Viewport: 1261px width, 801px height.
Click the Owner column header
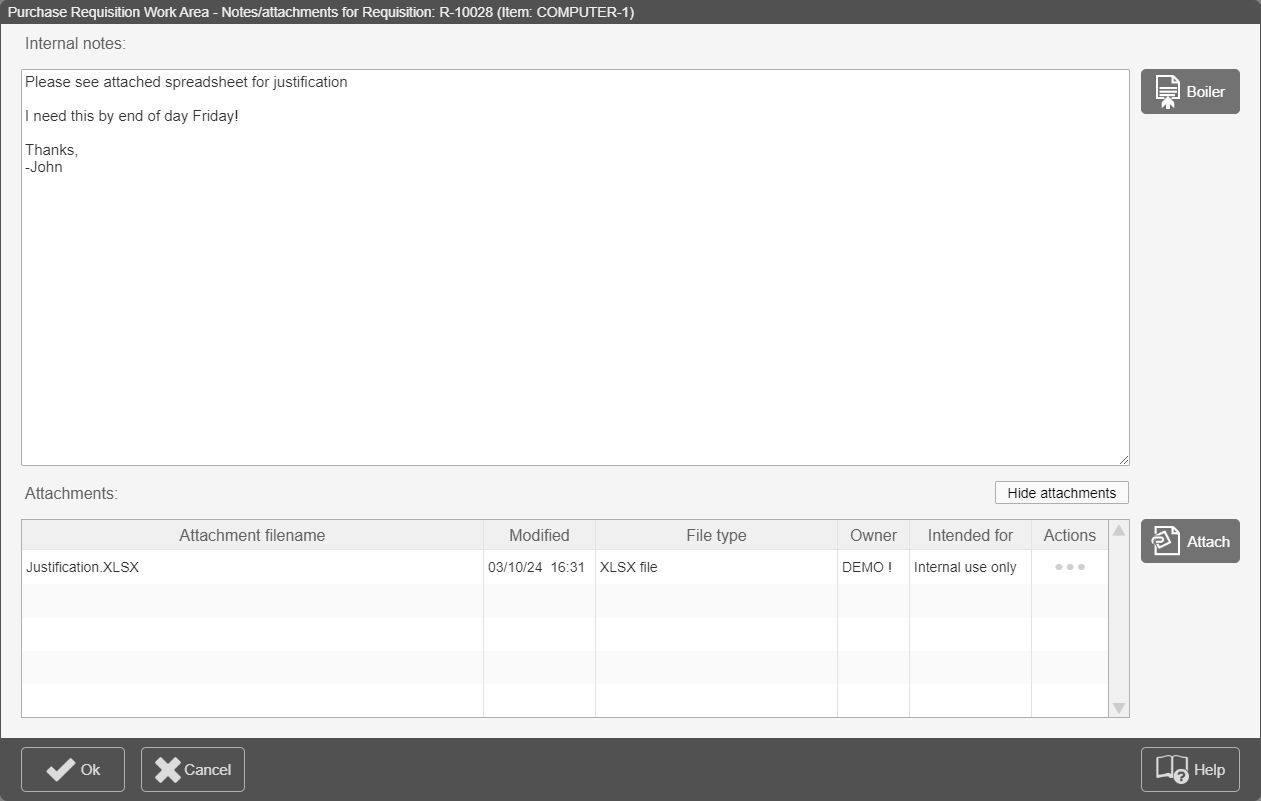point(873,535)
